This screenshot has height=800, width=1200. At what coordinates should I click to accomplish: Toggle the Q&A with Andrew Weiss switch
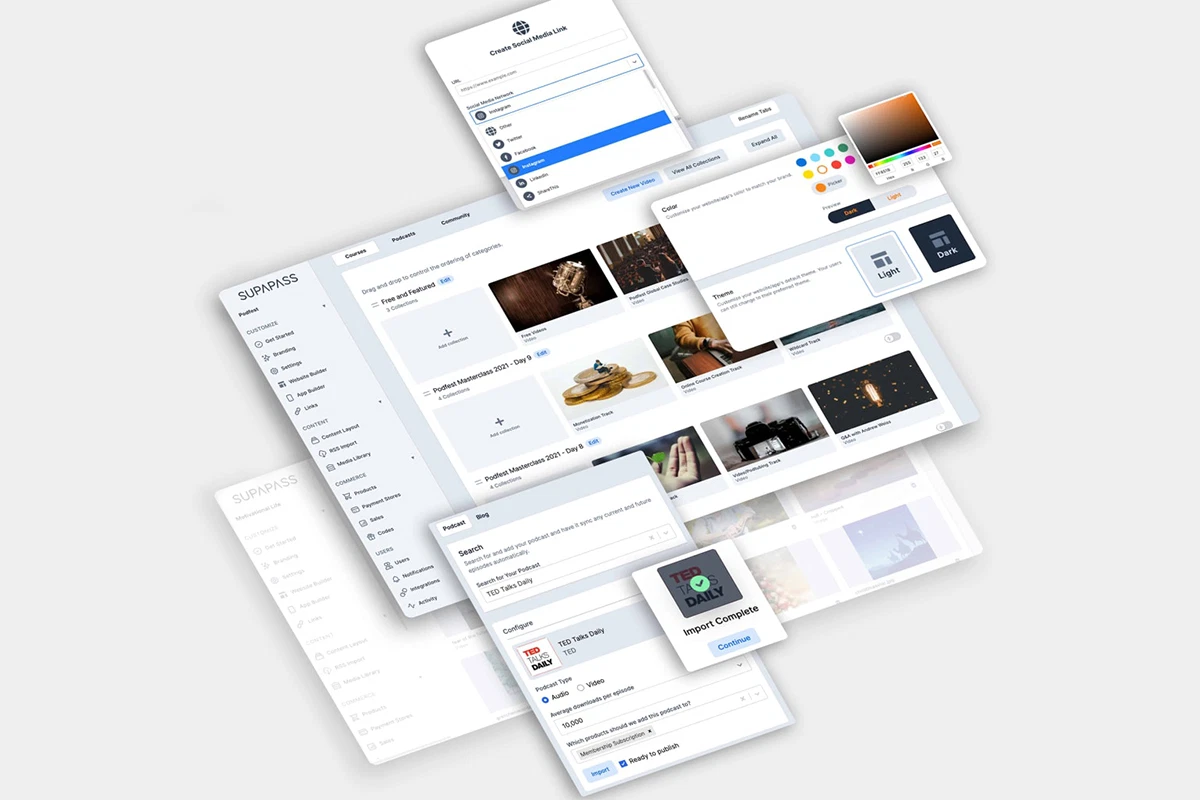943,427
